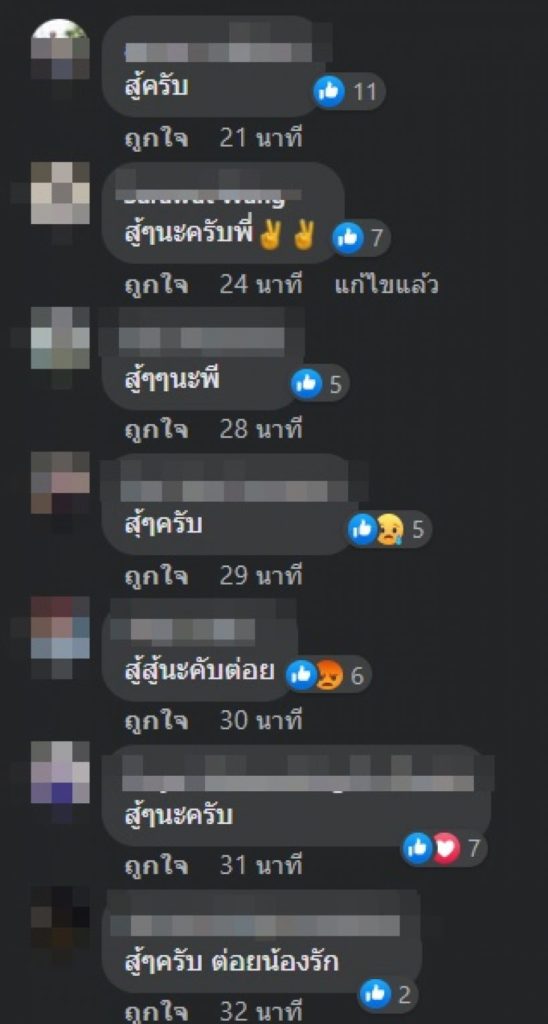Image resolution: width=548 pixels, height=1024 pixels.
Task: Open avatar of the "สู้ๆๆนะพี่" commenter
Action: (60, 338)
